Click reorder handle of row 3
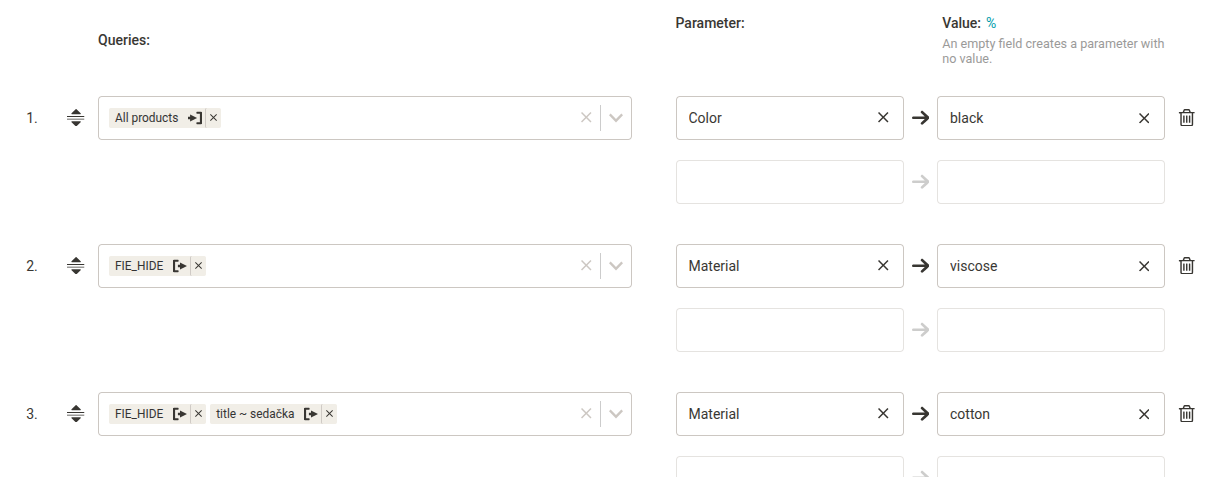The width and height of the screenshot is (1218, 477). point(75,414)
